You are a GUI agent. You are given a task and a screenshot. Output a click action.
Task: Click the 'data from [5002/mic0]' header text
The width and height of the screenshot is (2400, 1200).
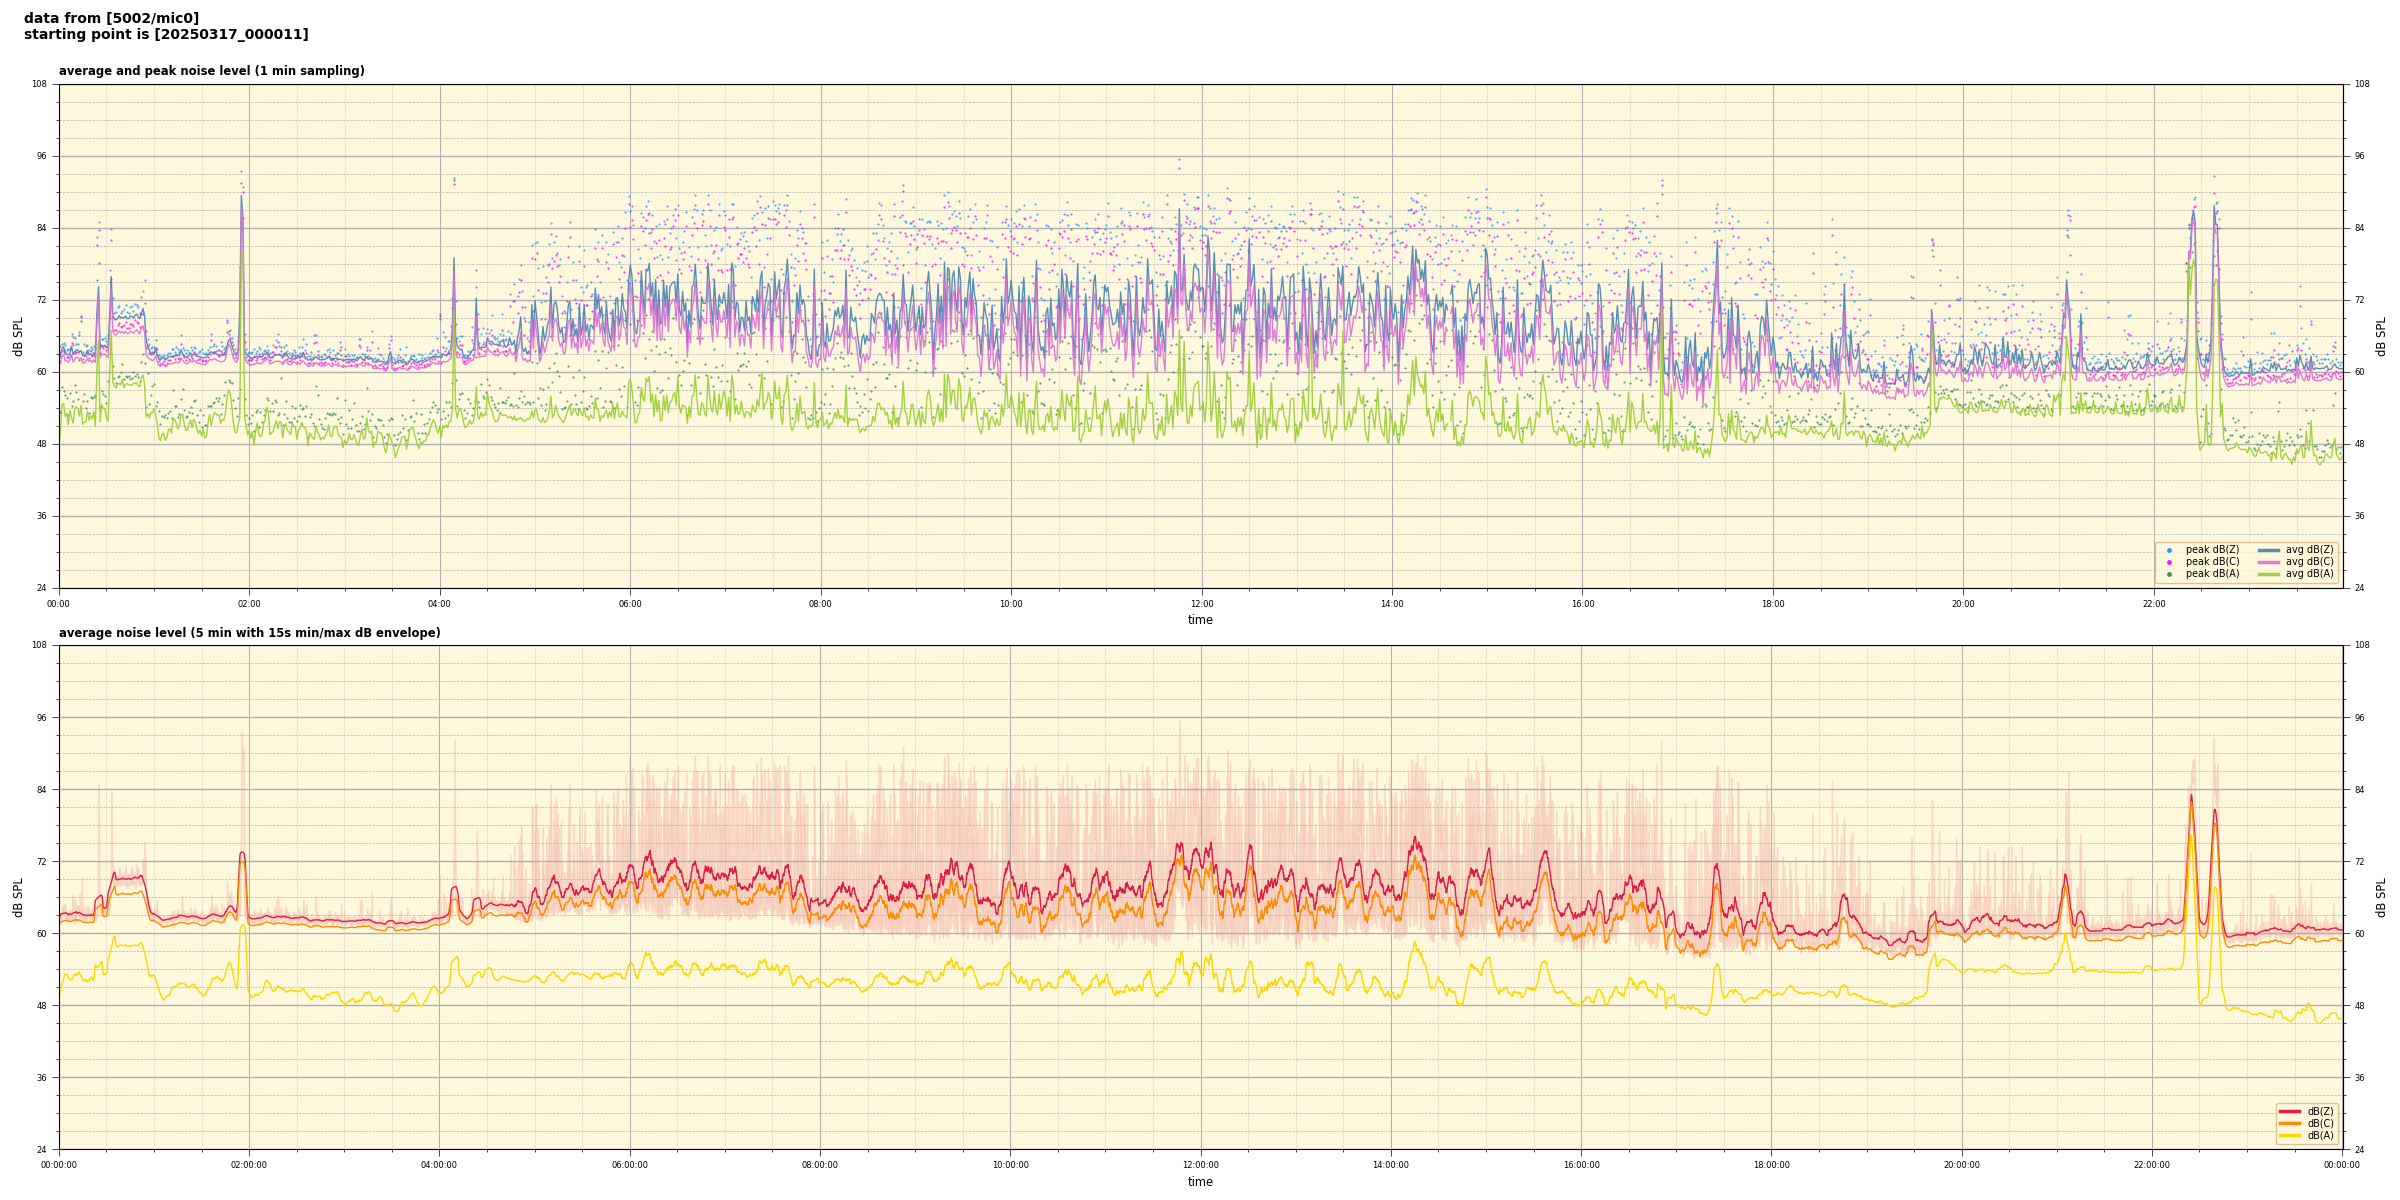[111, 18]
